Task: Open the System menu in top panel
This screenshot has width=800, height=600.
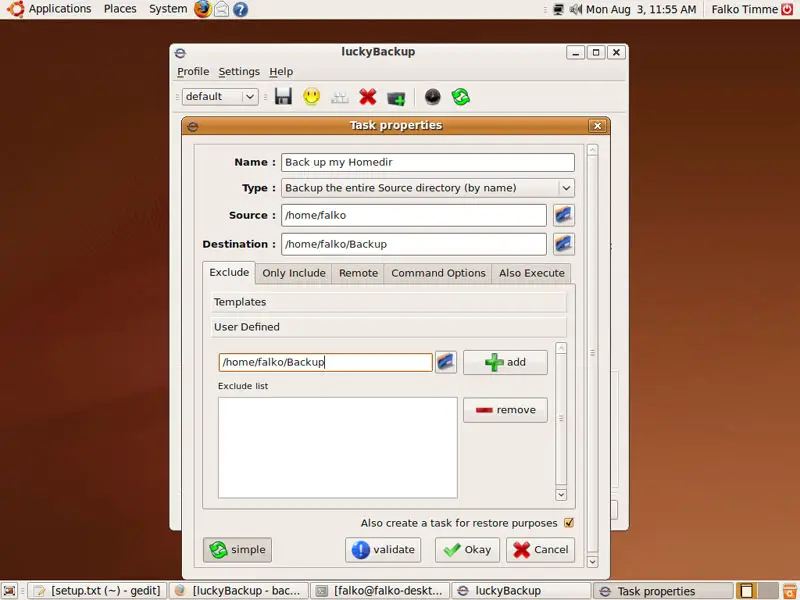Action: (168, 9)
